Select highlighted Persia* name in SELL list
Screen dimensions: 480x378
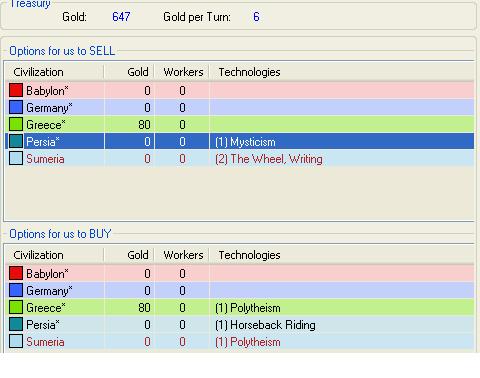tap(43, 142)
